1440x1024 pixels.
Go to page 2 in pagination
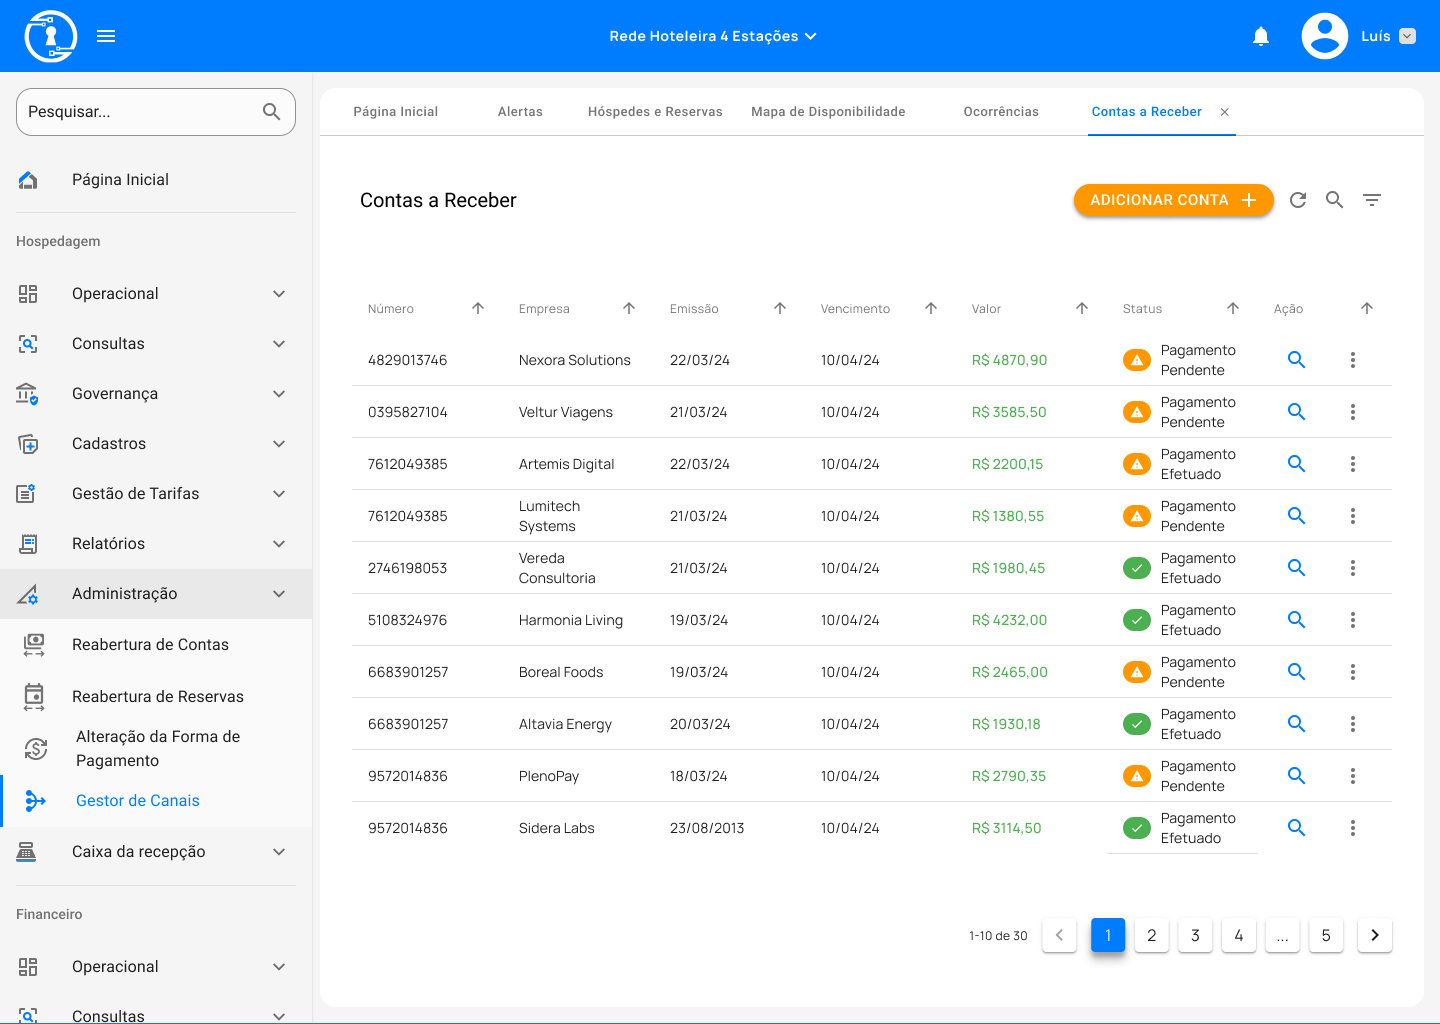click(x=1151, y=935)
